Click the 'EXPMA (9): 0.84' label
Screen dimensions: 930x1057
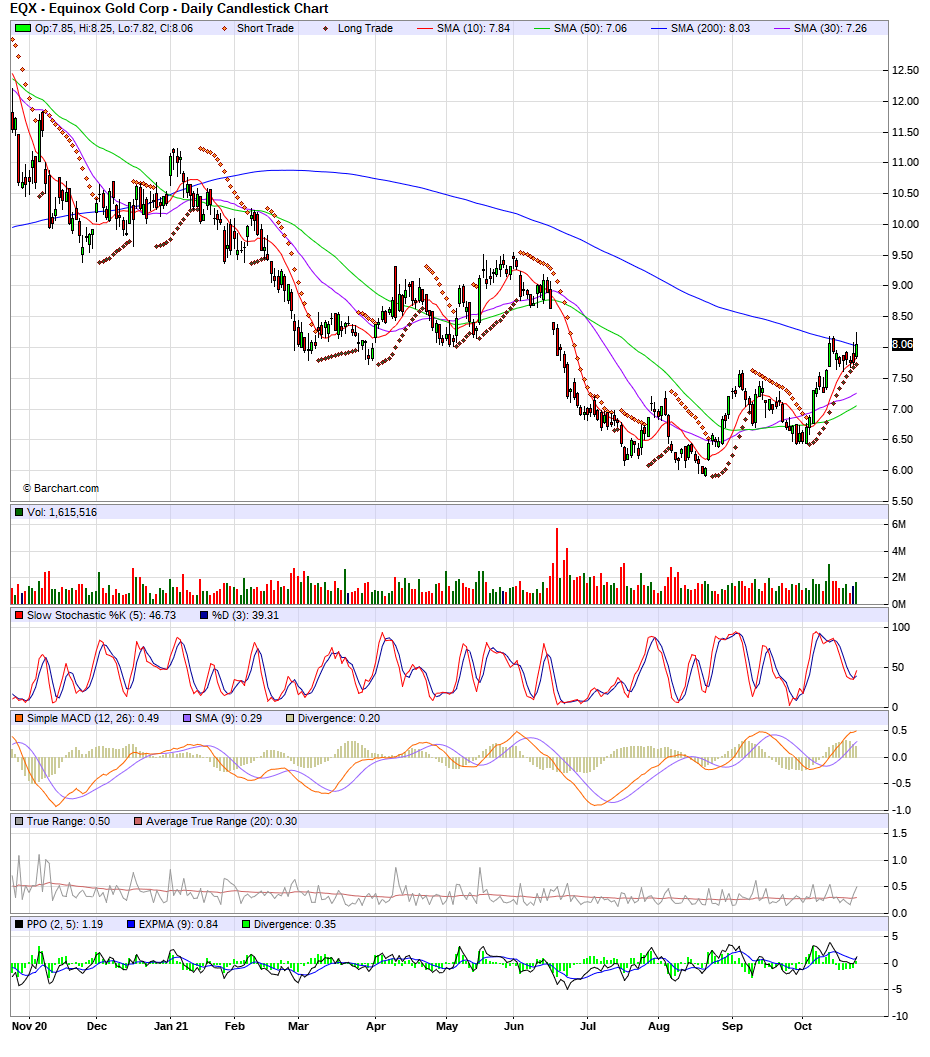(179, 924)
